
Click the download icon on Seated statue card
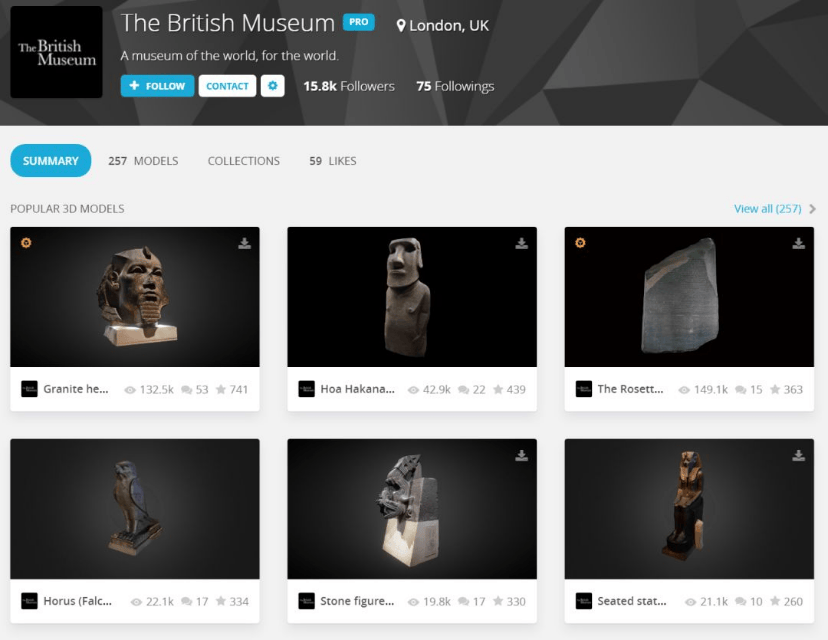798,455
